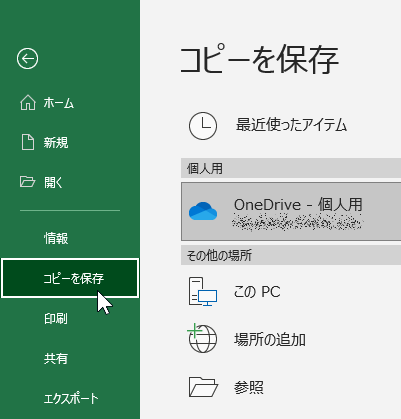
Task: Click the blue OneDrive cloud icon
Action: pyautogui.click(x=203, y=211)
